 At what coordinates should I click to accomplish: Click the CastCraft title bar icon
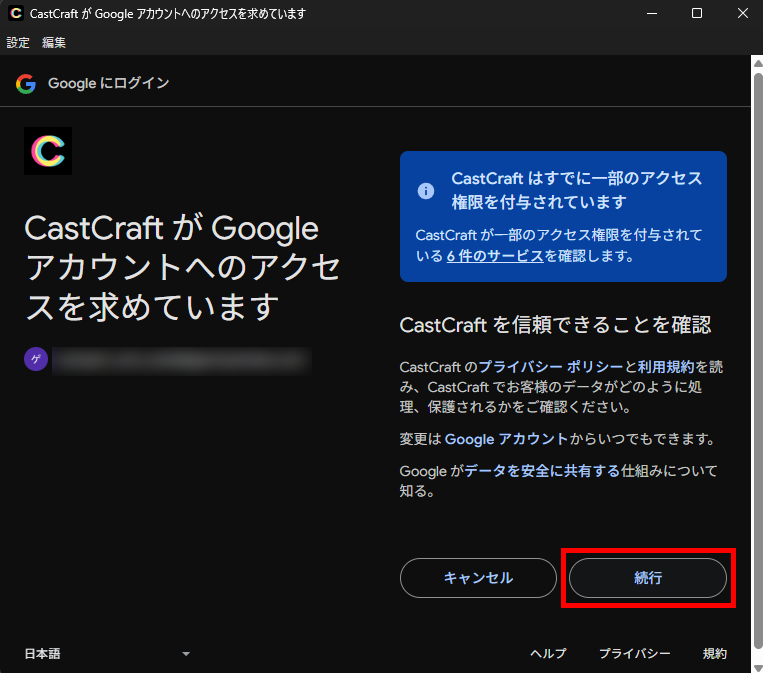16,13
